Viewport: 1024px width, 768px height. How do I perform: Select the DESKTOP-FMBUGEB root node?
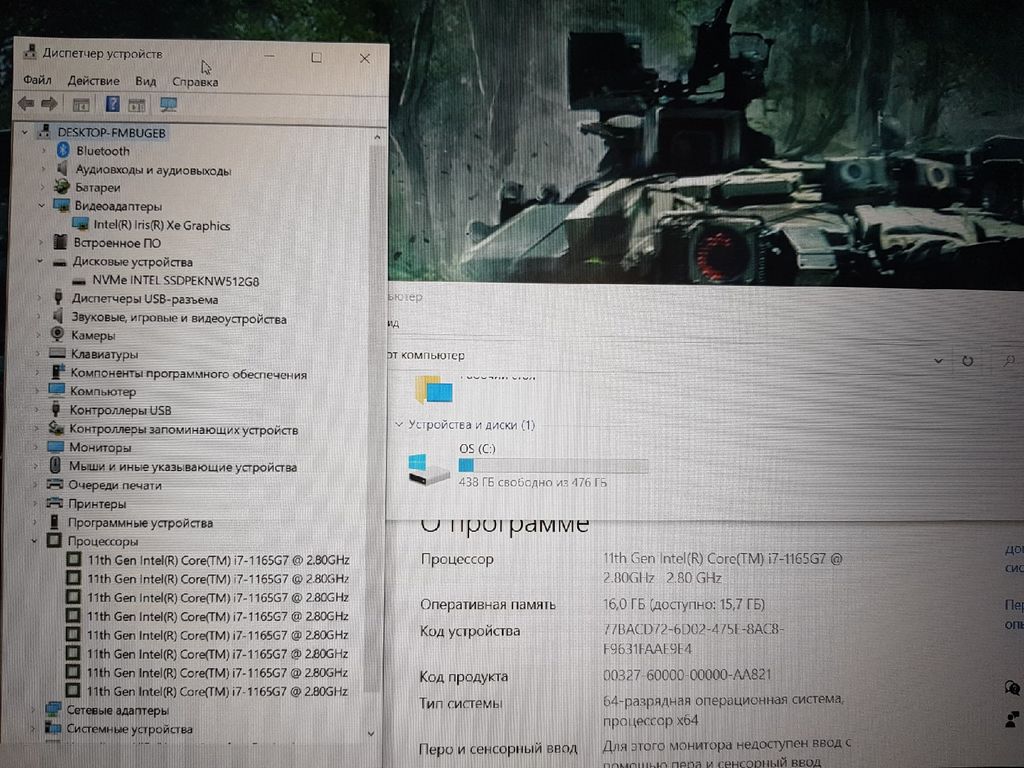pos(112,132)
